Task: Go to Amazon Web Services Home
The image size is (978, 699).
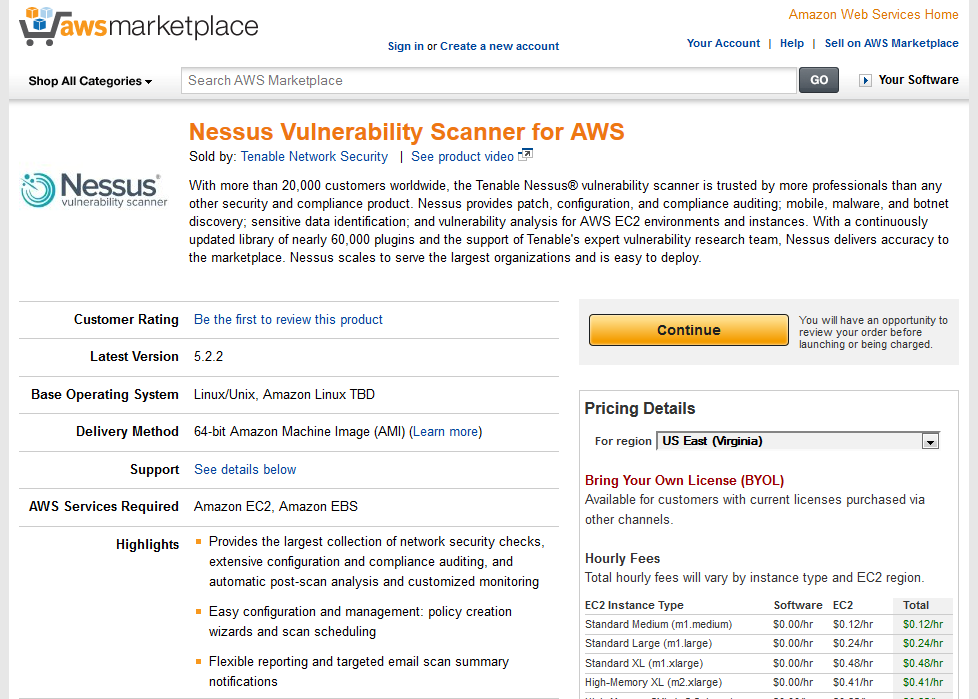Action: (873, 14)
